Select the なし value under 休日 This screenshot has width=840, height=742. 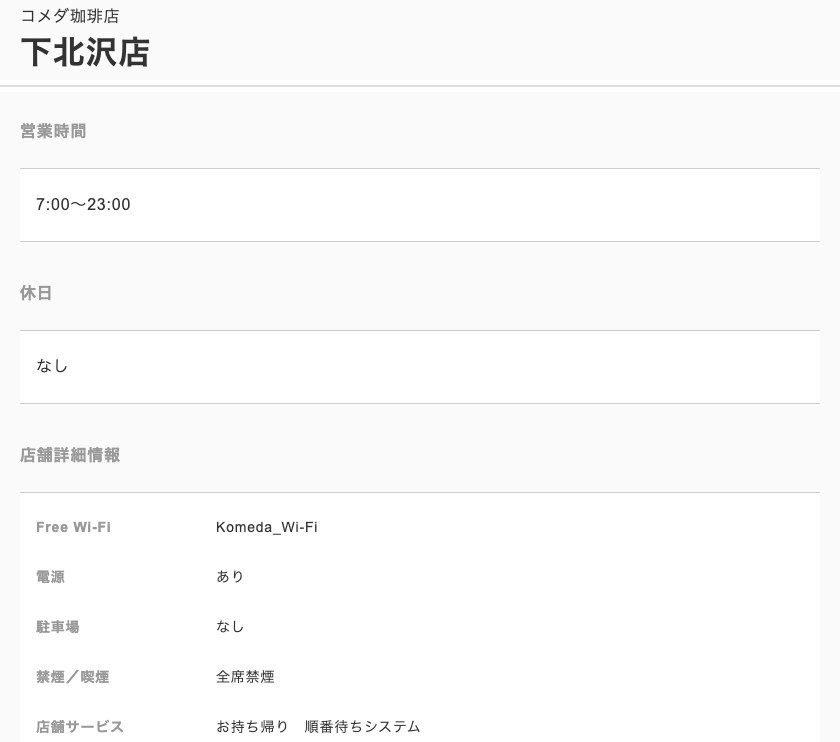click(x=52, y=366)
